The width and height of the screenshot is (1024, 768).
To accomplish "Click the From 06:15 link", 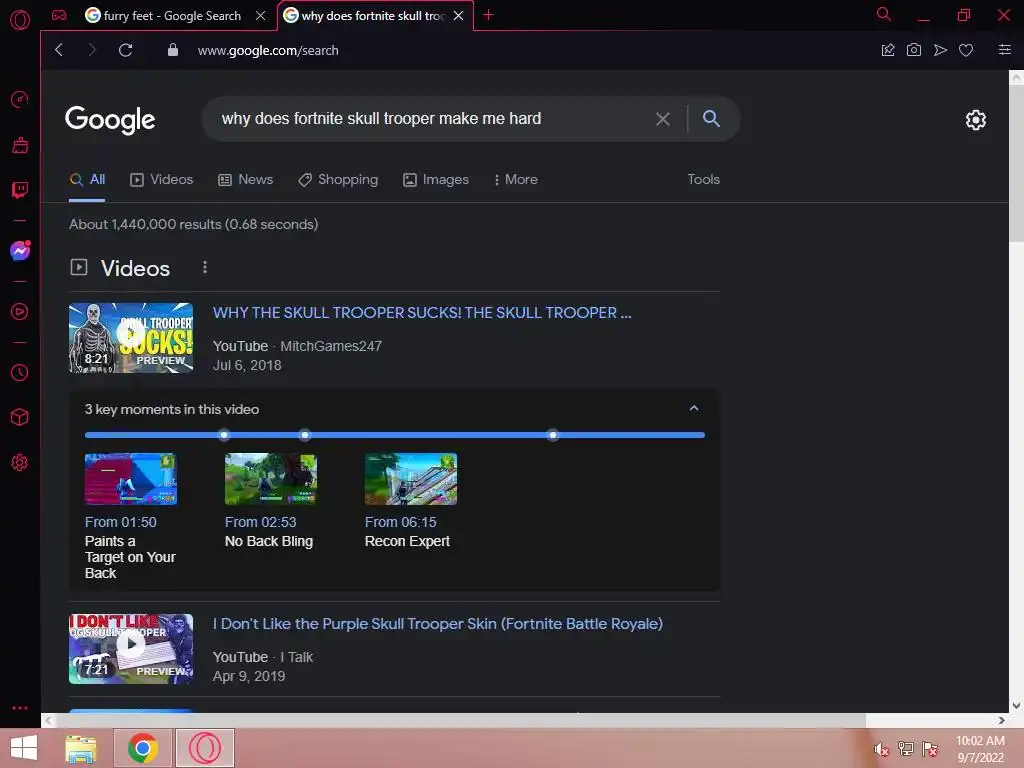I will (400, 522).
